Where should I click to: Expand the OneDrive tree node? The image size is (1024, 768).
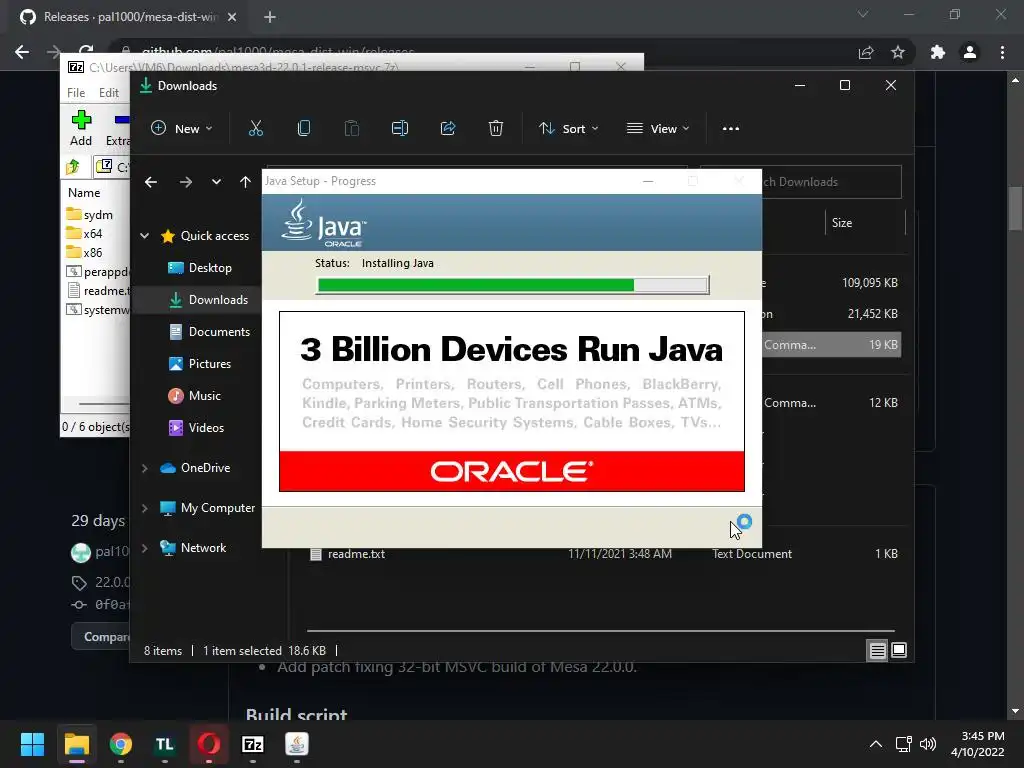click(x=144, y=468)
